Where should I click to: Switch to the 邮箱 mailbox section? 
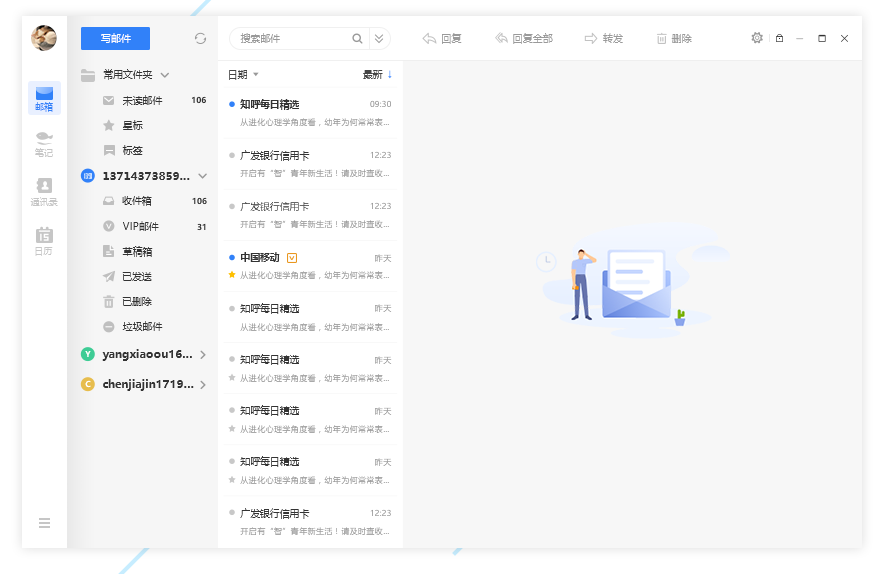click(x=44, y=98)
